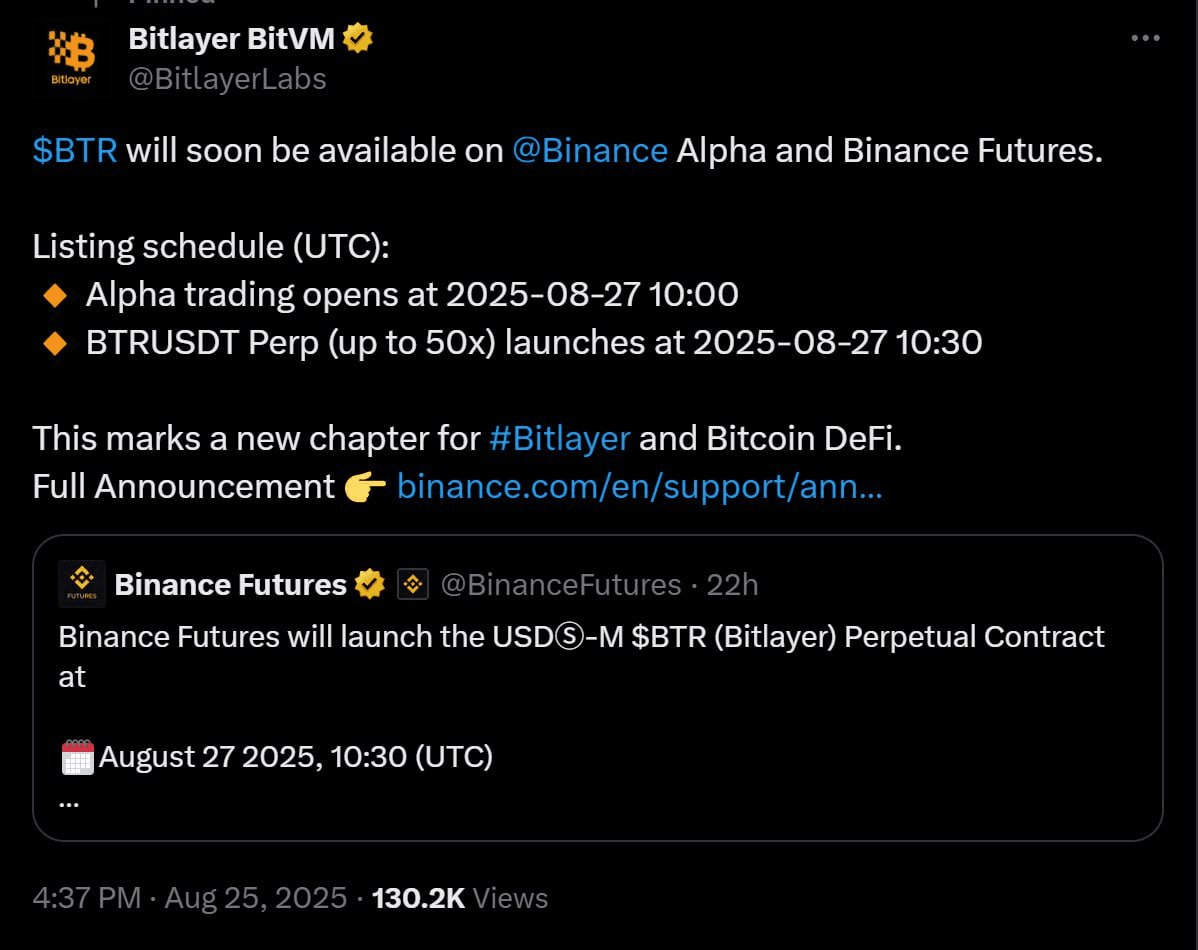Open the $BTR cashtag link
Screen dimensions: 1198x950
point(75,151)
